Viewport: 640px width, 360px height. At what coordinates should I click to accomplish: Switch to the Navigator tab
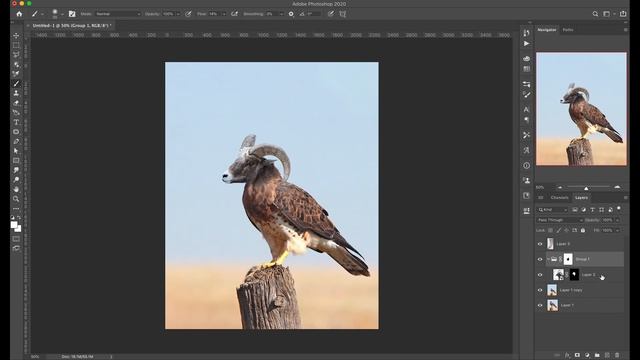coord(547,30)
